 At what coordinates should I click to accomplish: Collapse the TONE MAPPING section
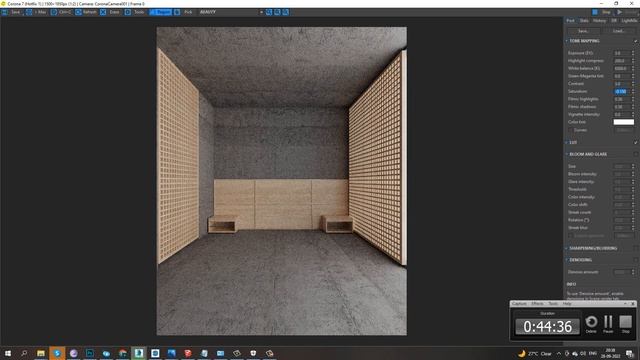567,41
